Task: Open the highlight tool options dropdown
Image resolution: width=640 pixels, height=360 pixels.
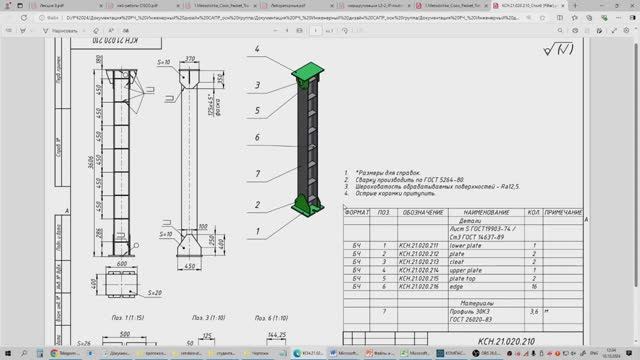Action: [x=32, y=31]
